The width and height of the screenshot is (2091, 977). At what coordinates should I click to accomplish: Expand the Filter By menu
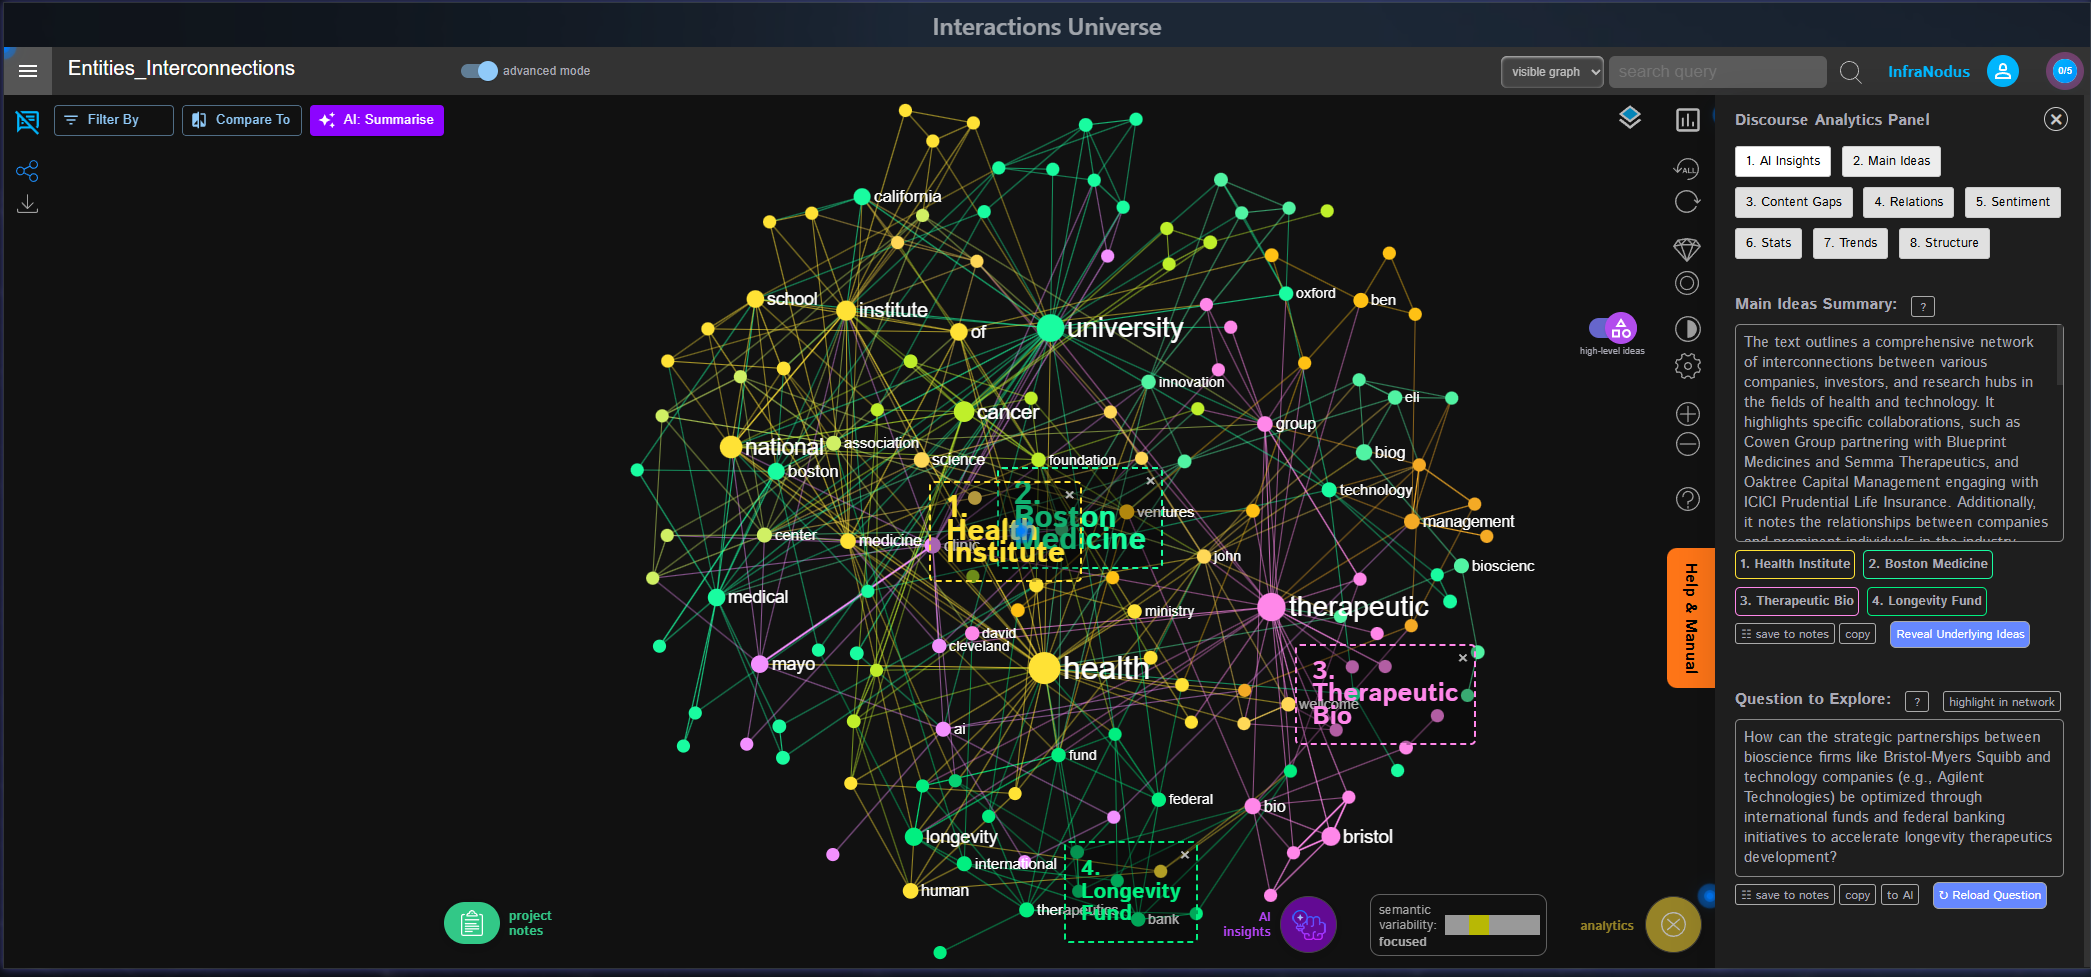(x=113, y=120)
